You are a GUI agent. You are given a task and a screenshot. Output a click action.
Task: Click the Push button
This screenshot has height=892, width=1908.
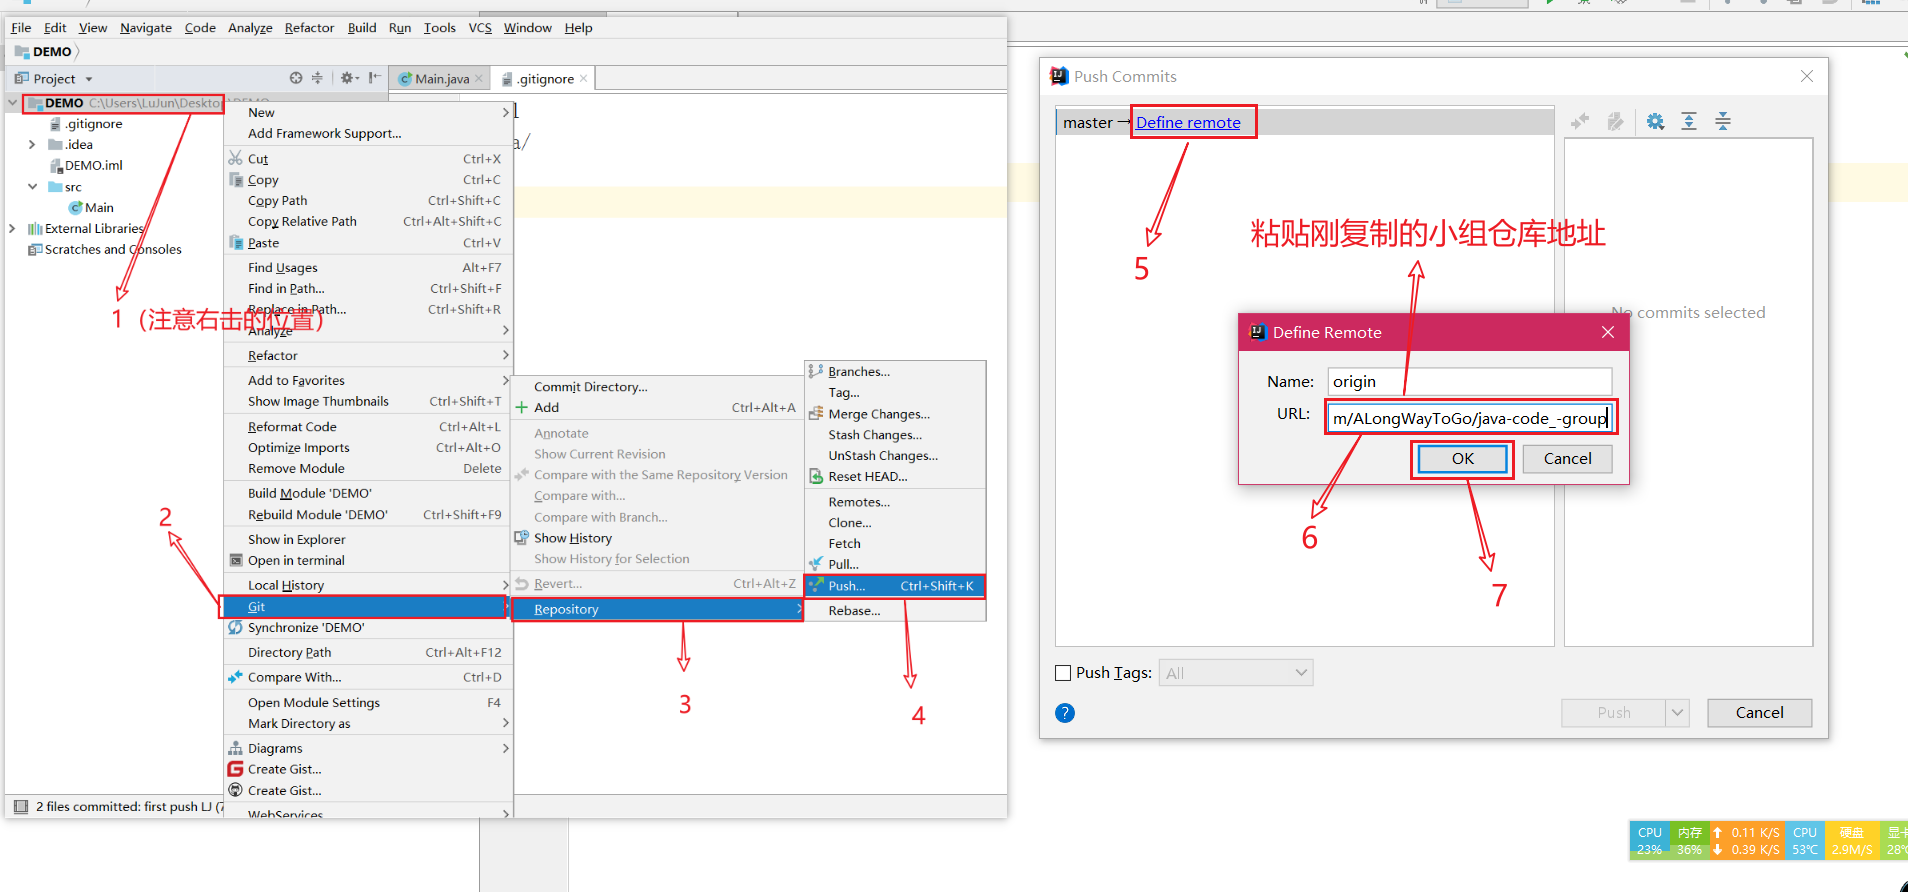point(1614,713)
